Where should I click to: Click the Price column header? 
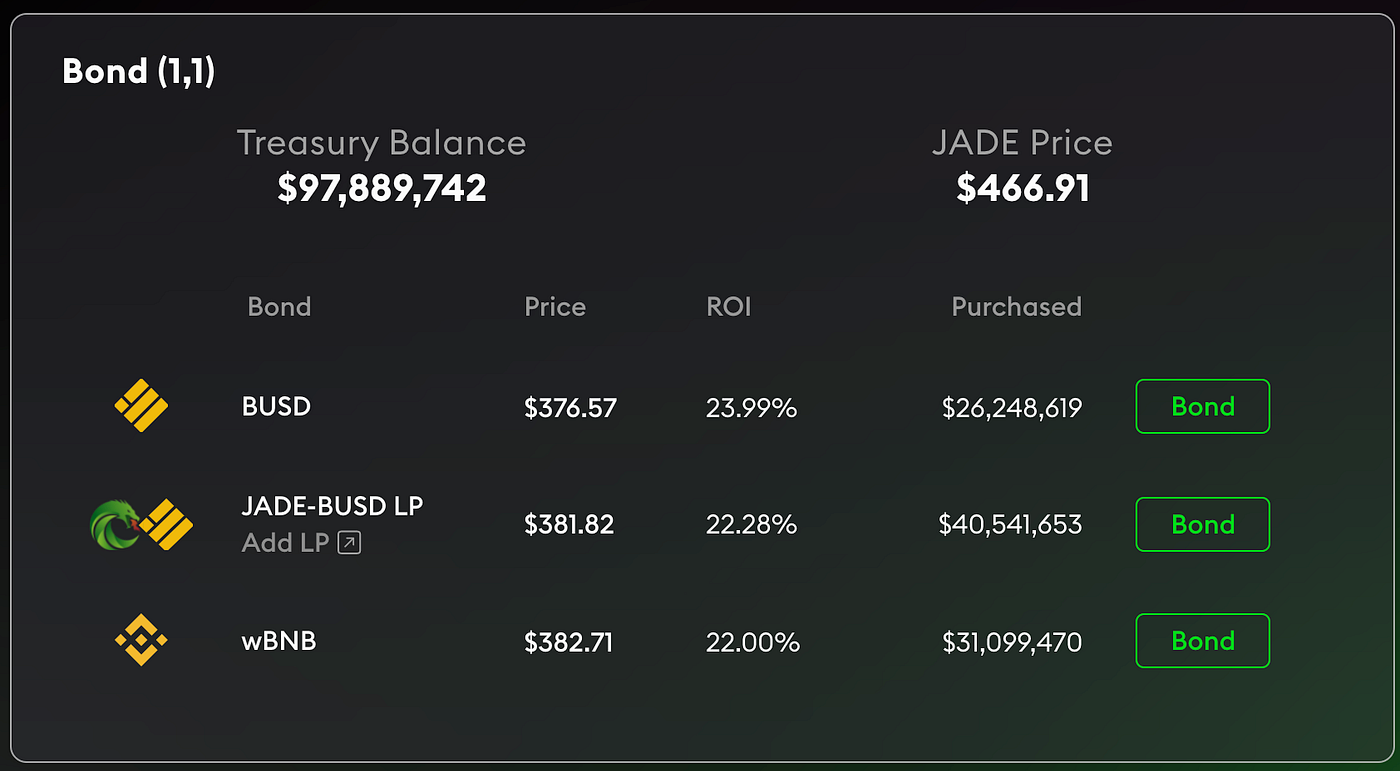click(x=555, y=306)
